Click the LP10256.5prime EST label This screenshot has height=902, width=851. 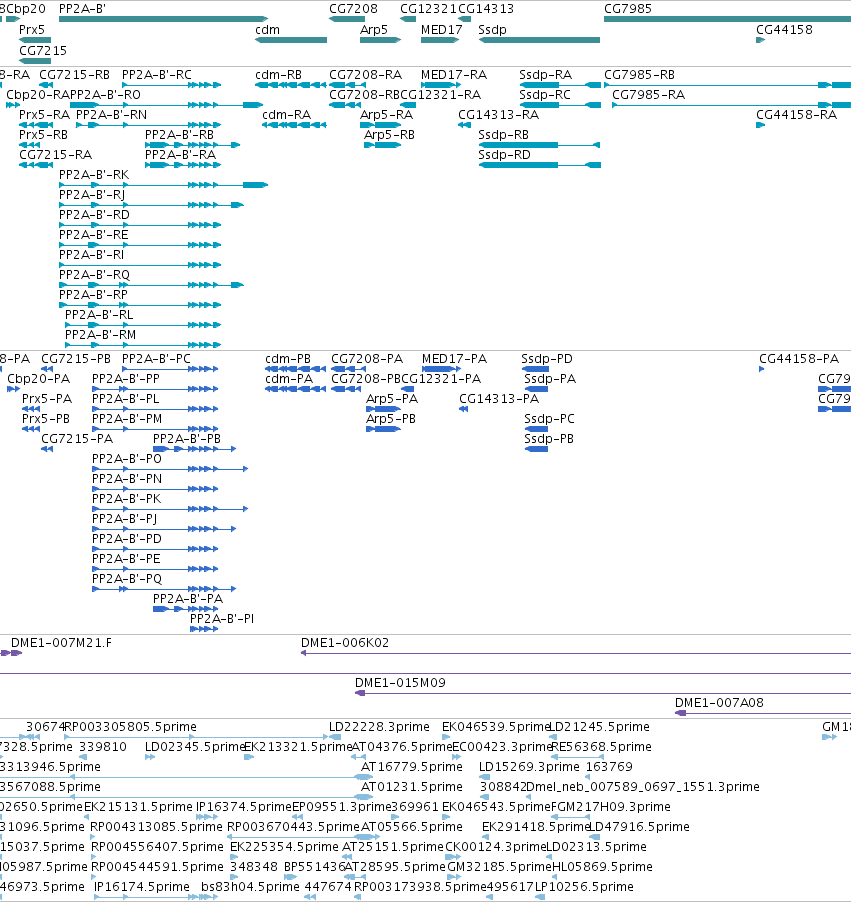[x=584, y=886]
